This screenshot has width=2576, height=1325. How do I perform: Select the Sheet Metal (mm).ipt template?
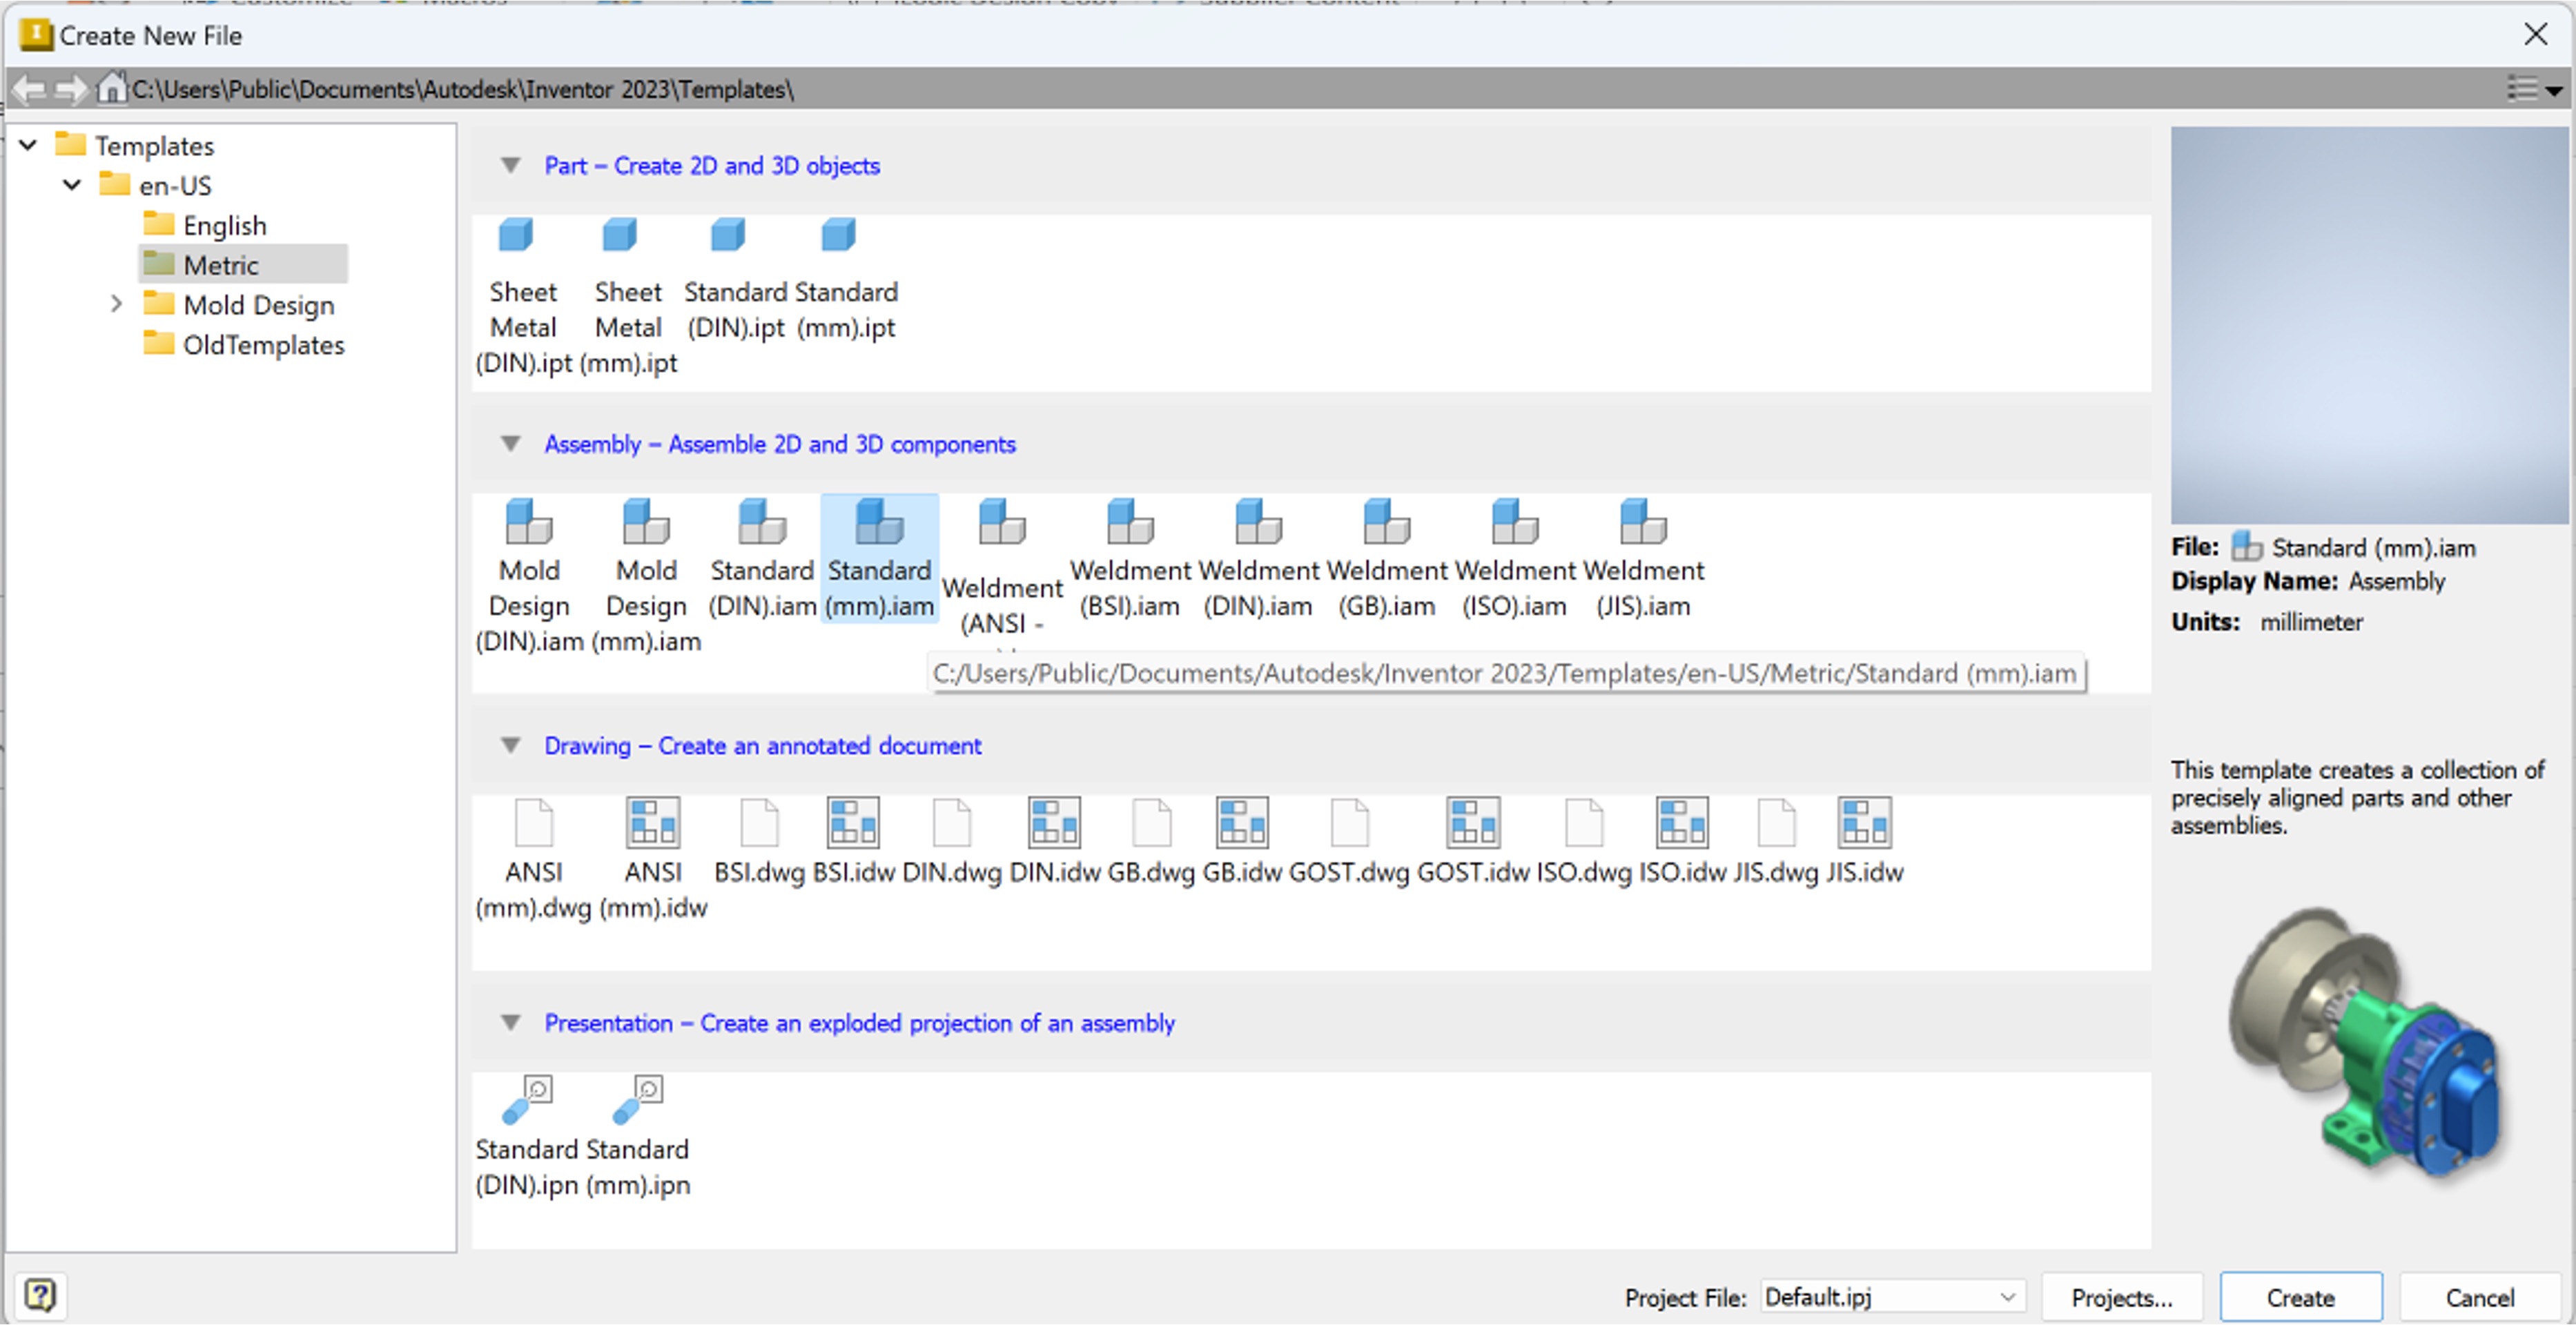coord(628,297)
